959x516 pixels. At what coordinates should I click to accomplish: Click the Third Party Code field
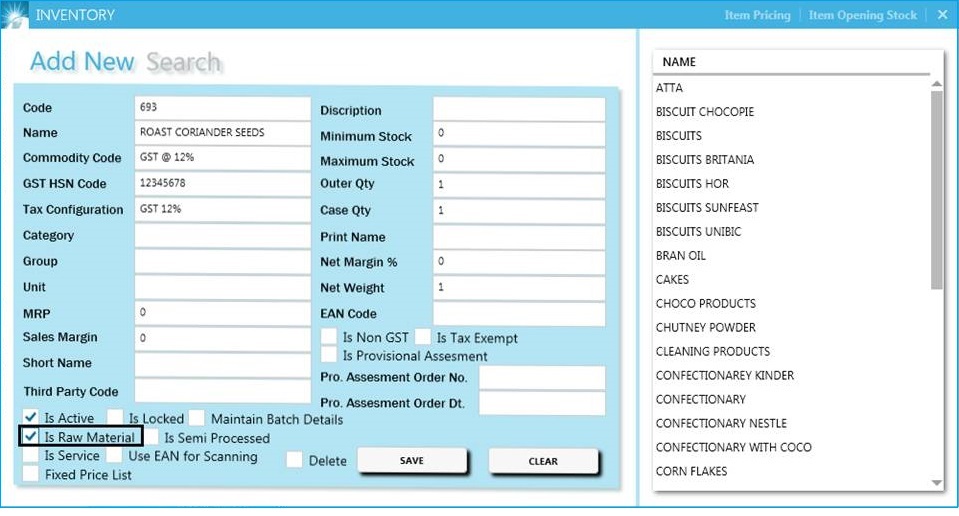[x=223, y=391]
